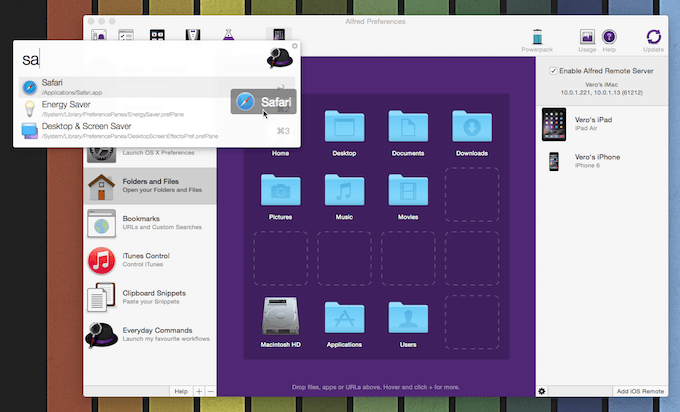Open the Downloads folder icon
680x412 pixels.
(x=471, y=129)
